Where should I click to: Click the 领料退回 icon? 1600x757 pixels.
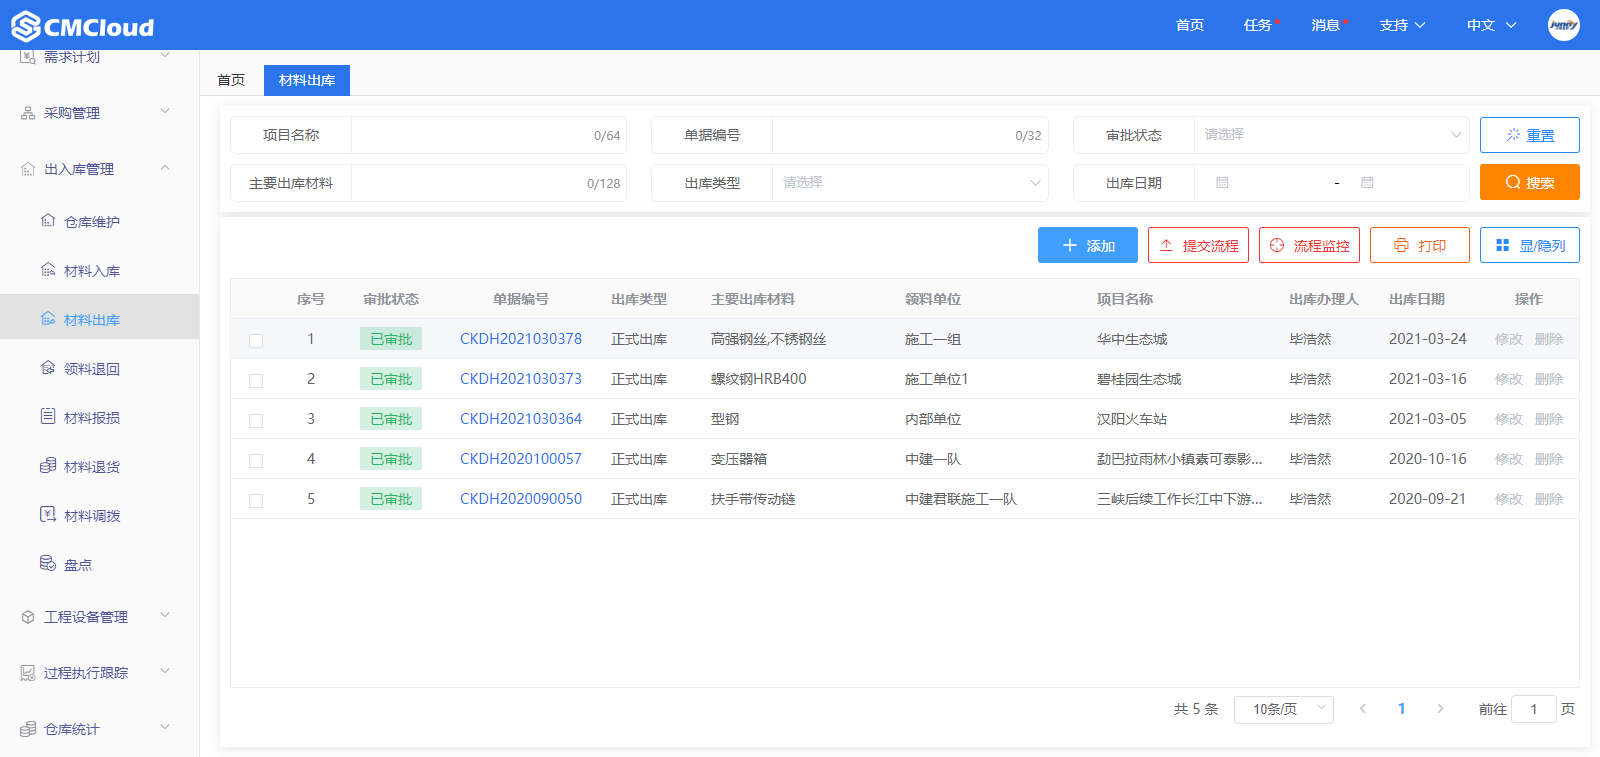(48, 368)
